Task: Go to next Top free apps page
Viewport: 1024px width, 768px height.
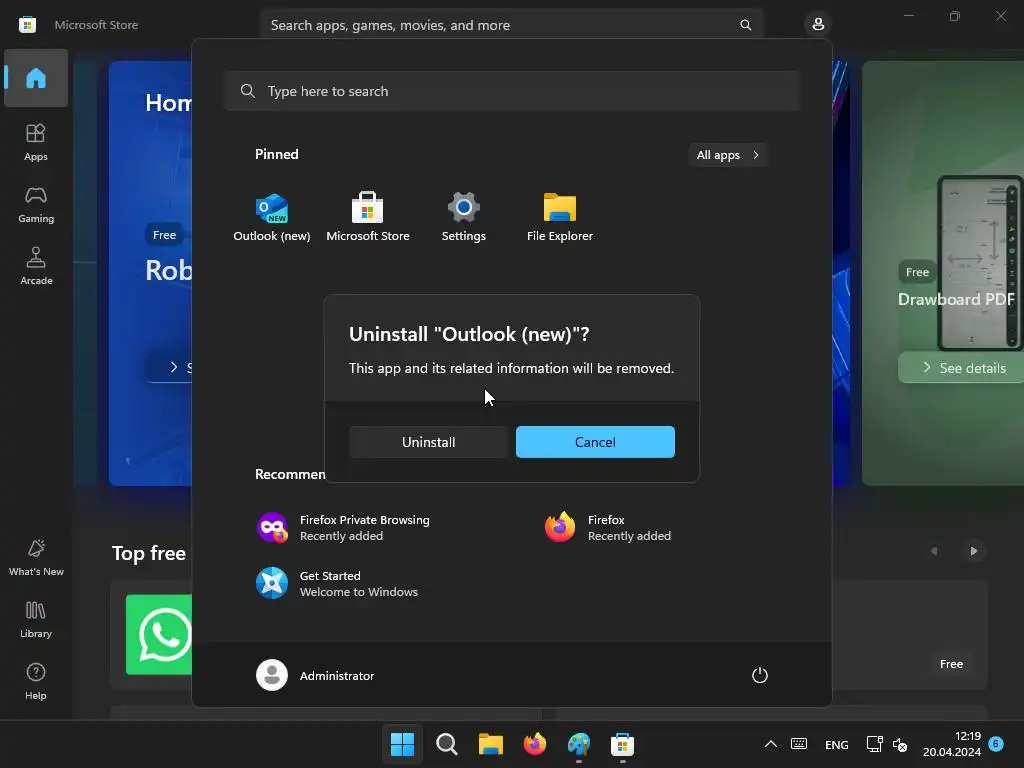Action: coord(974,551)
